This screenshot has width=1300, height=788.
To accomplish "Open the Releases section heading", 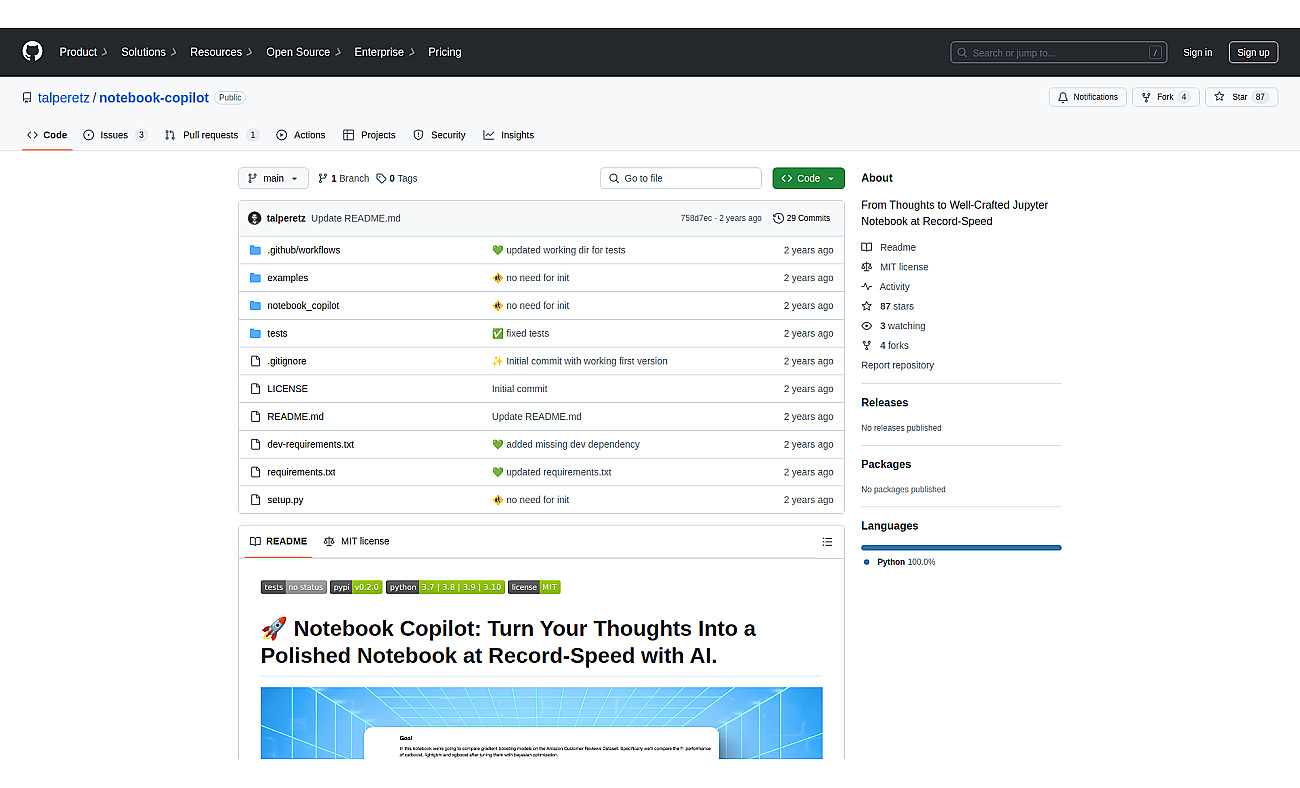I will click(884, 402).
